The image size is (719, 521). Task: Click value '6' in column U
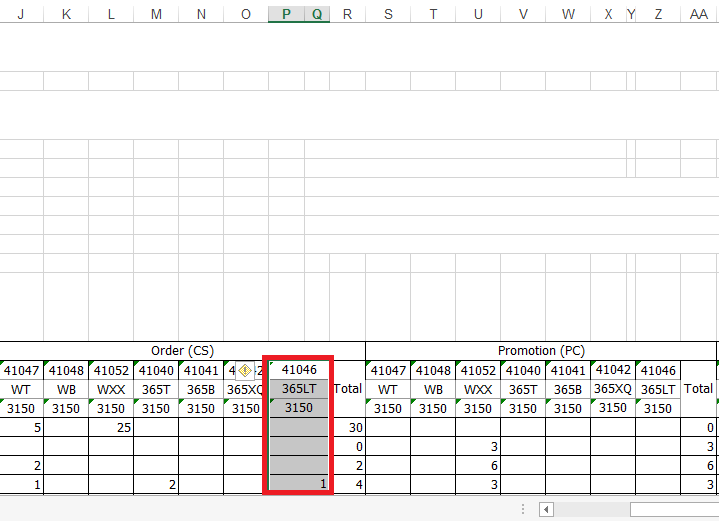point(478,466)
